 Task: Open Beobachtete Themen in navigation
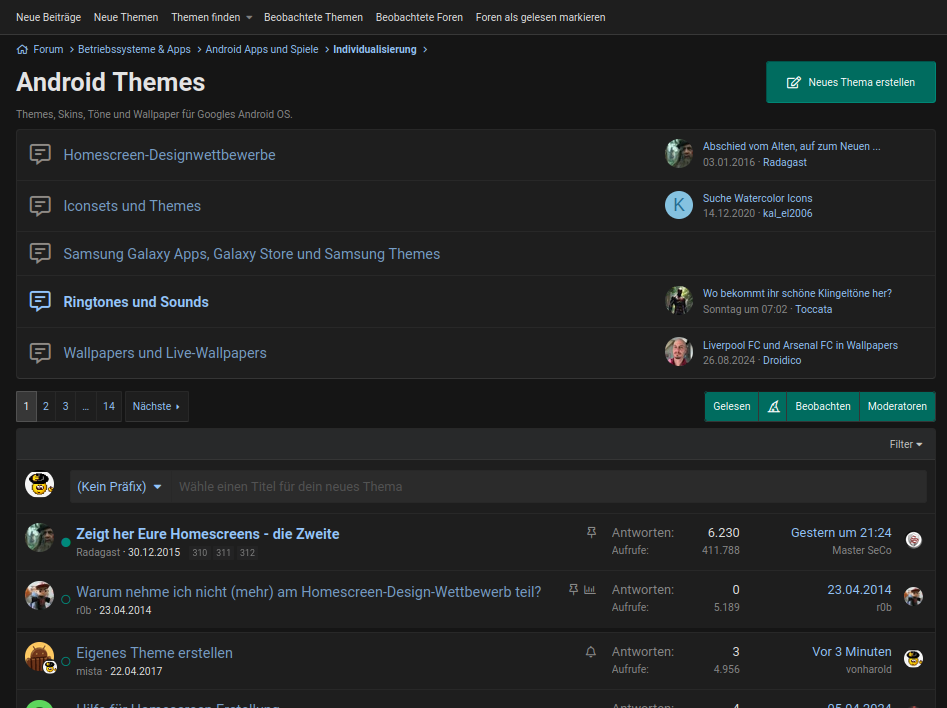313,18
